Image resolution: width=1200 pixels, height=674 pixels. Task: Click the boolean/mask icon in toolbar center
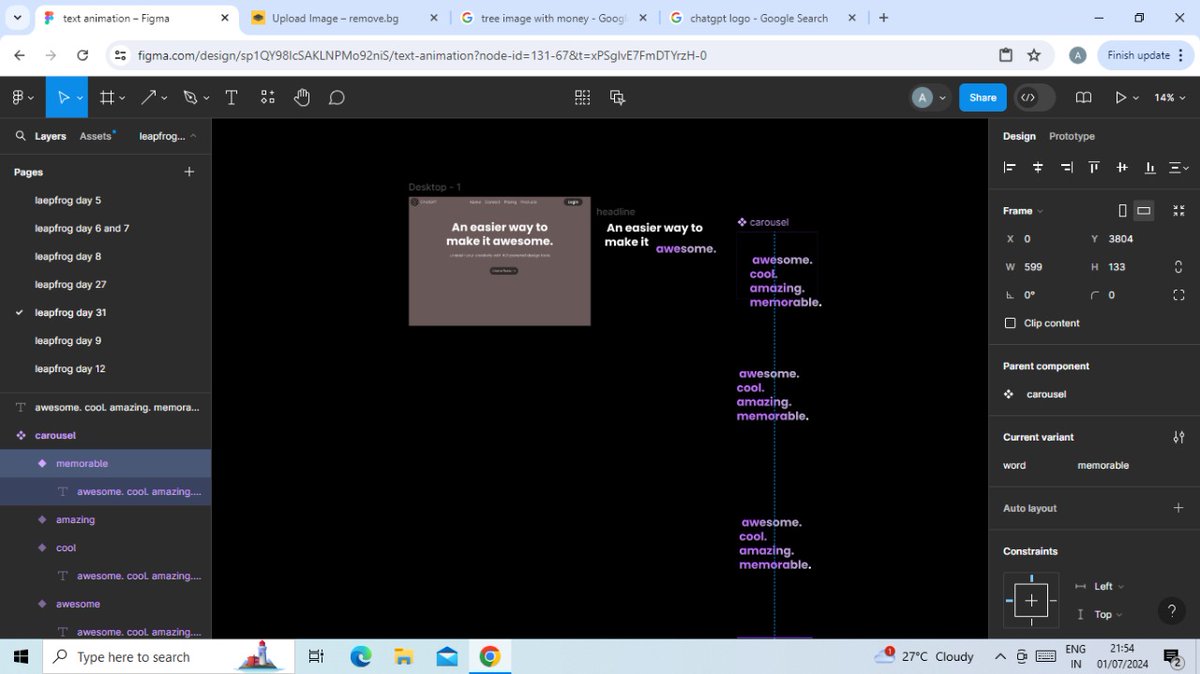click(617, 97)
